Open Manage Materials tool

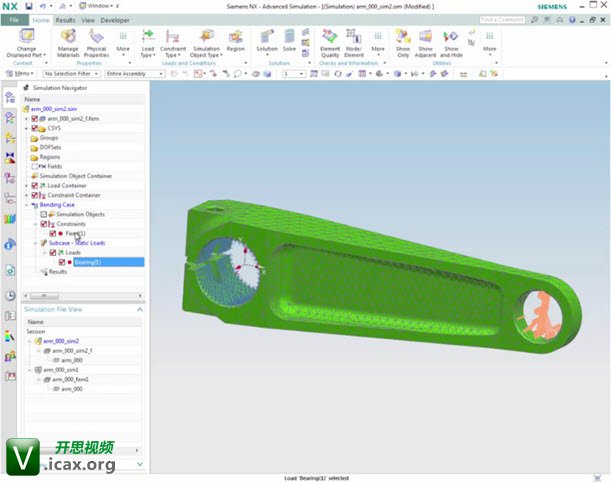click(68, 43)
